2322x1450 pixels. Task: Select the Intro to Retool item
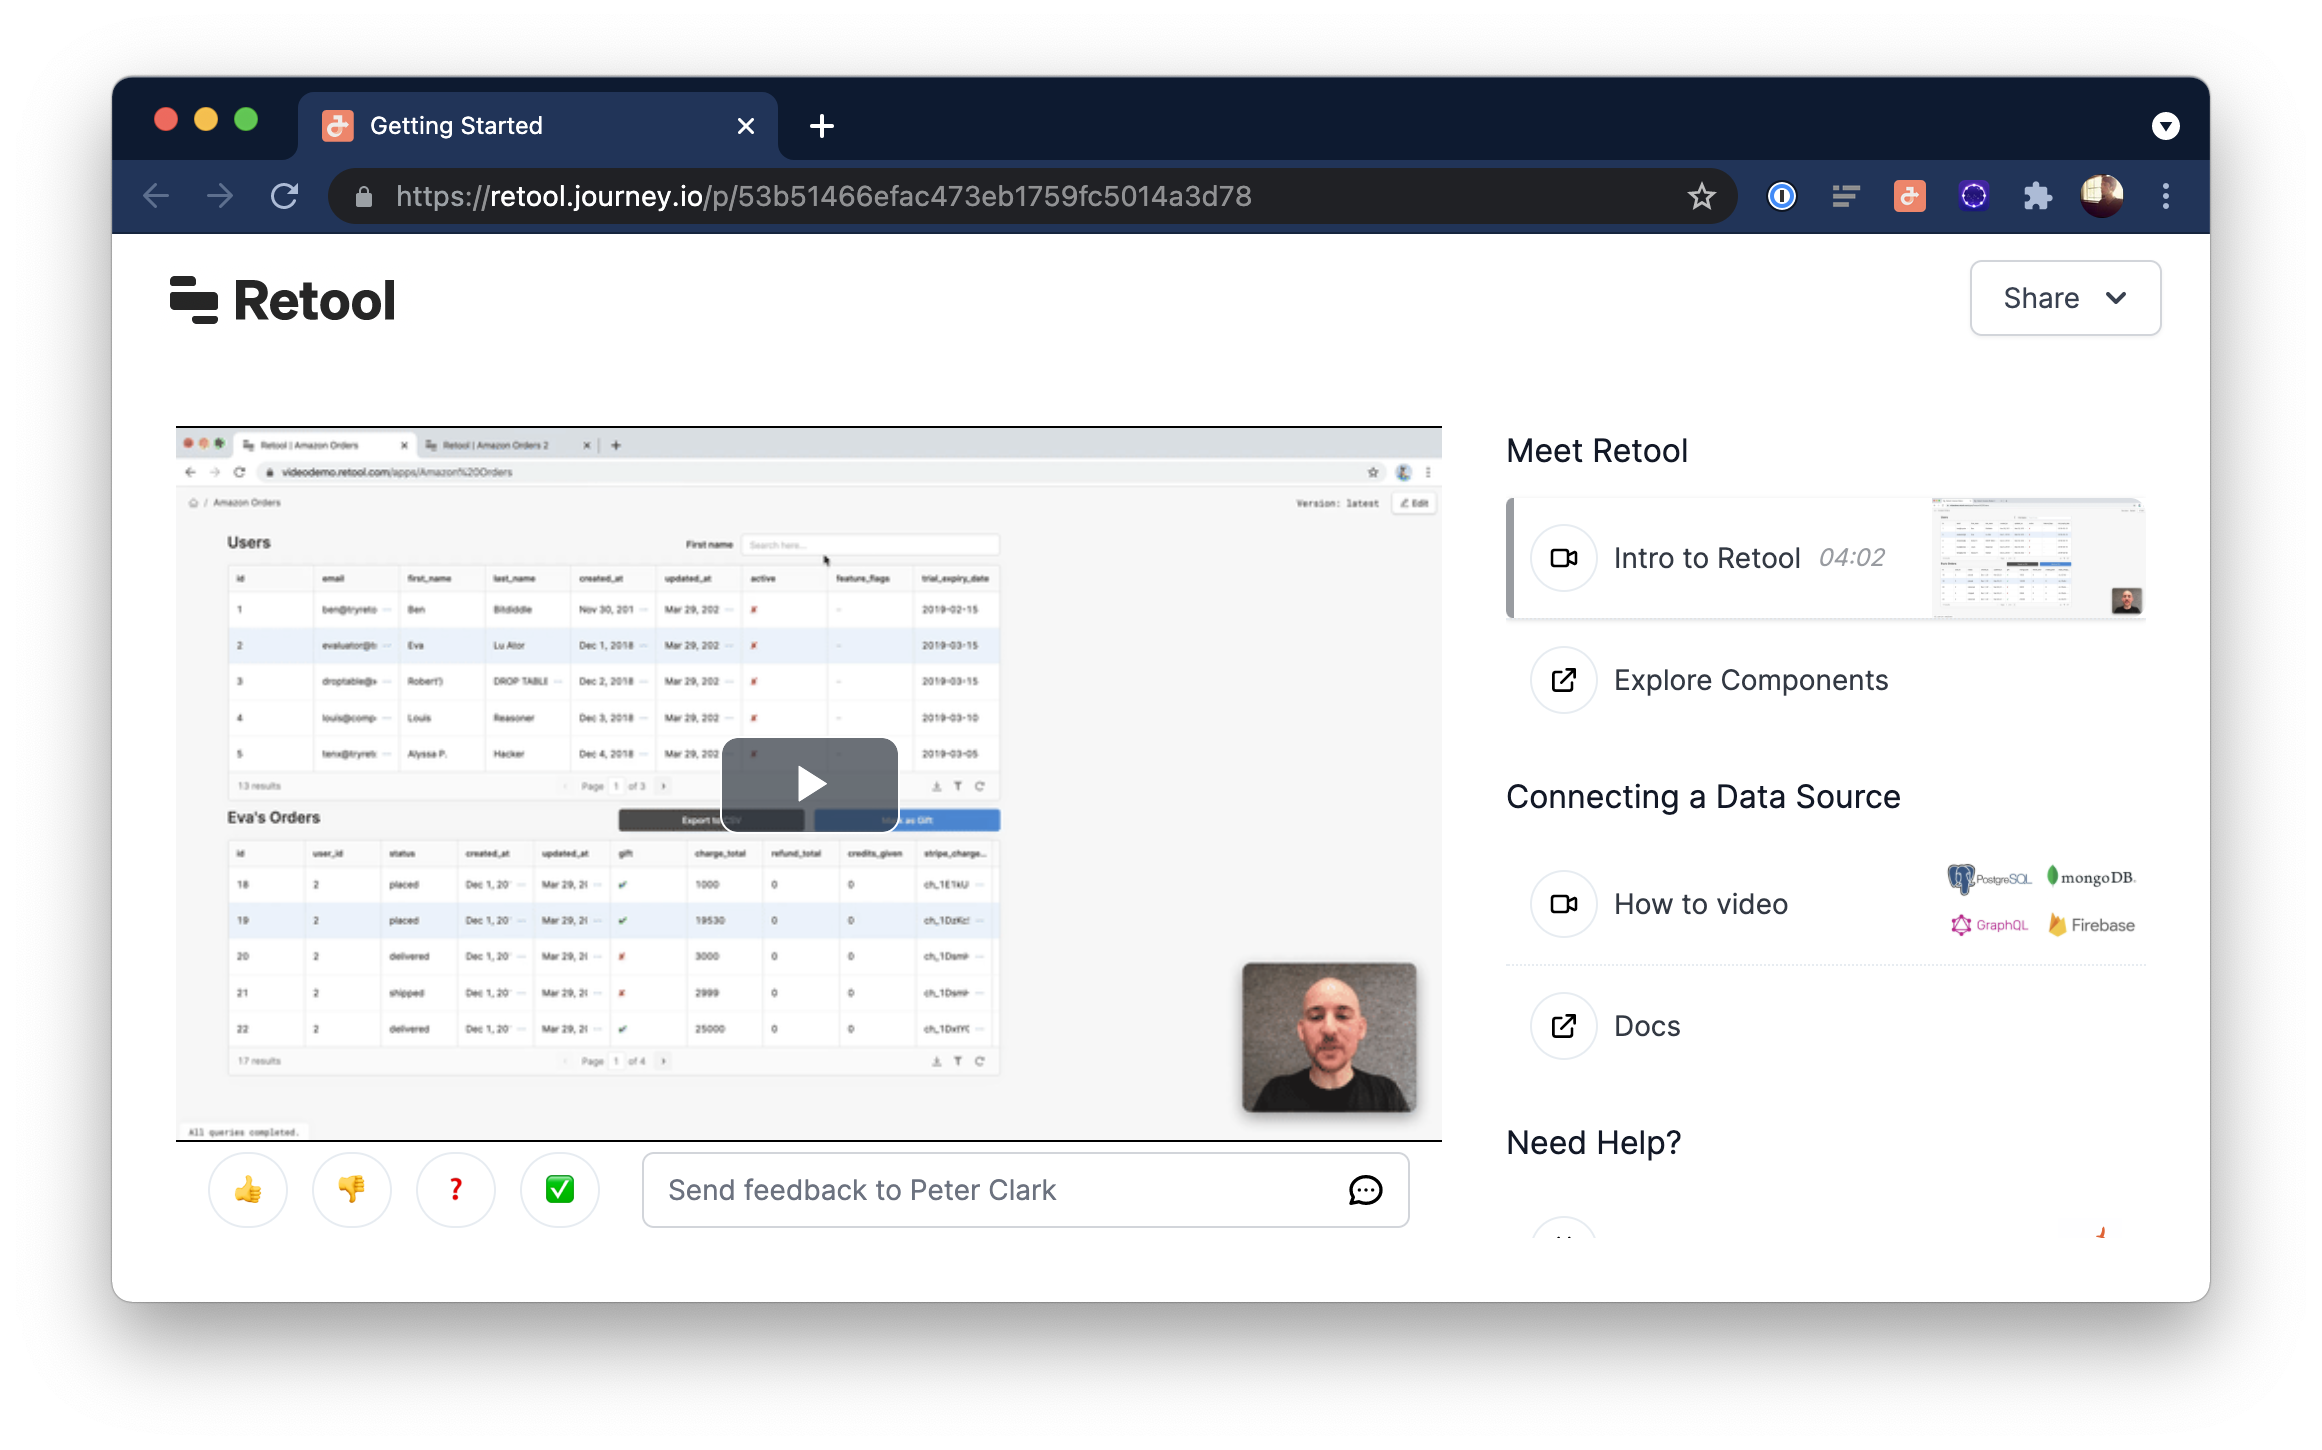[1707, 558]
